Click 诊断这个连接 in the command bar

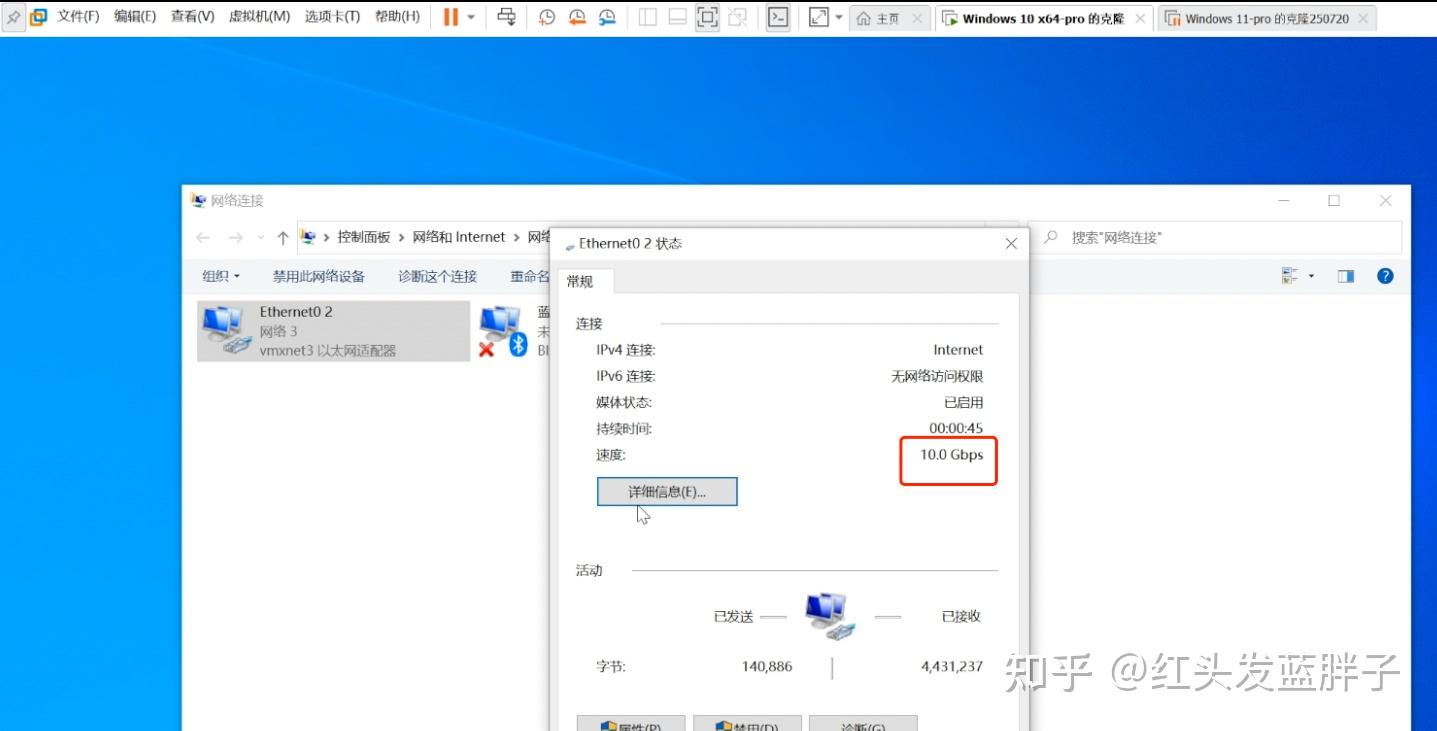437,276
